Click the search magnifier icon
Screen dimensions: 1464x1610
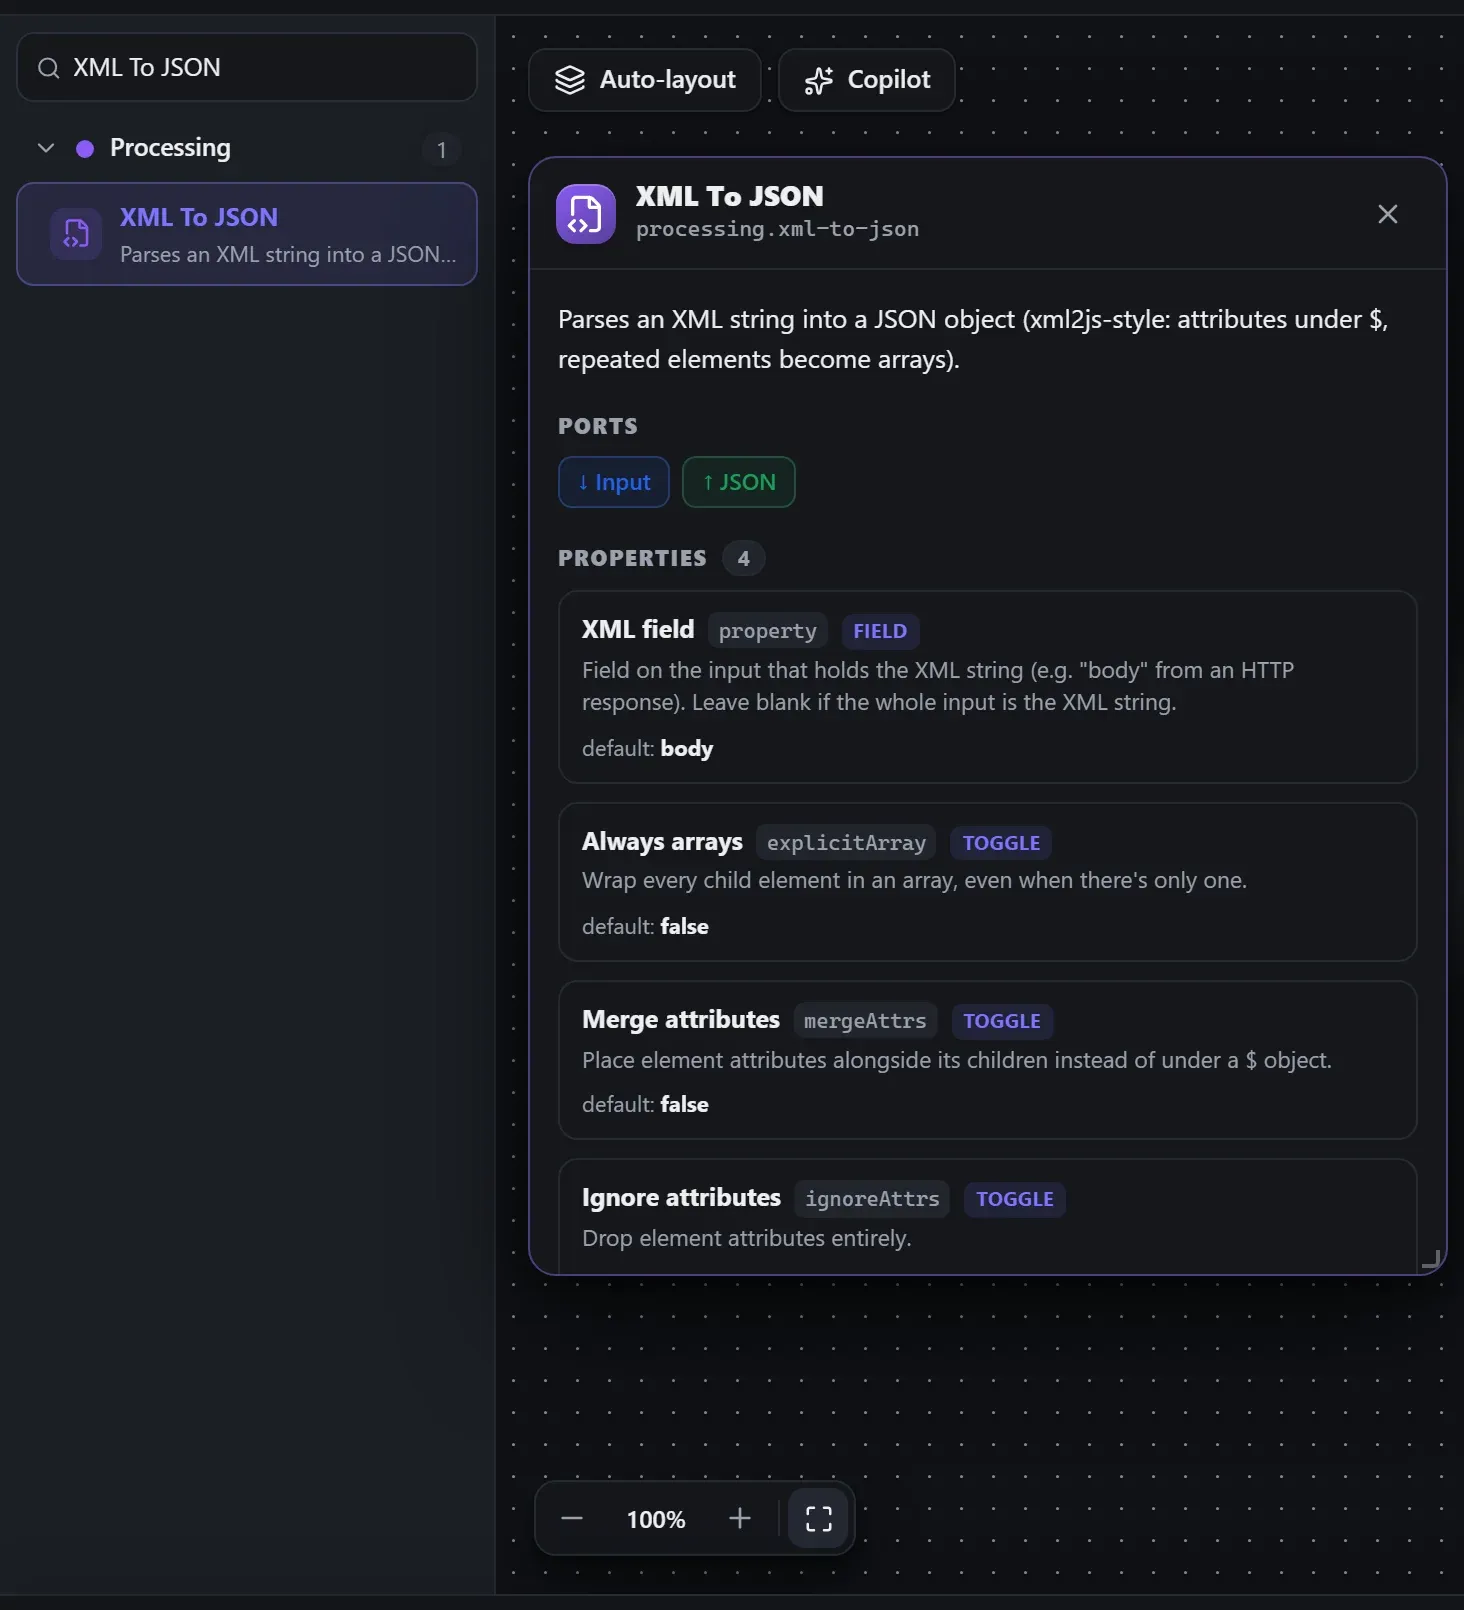[48, 68]
